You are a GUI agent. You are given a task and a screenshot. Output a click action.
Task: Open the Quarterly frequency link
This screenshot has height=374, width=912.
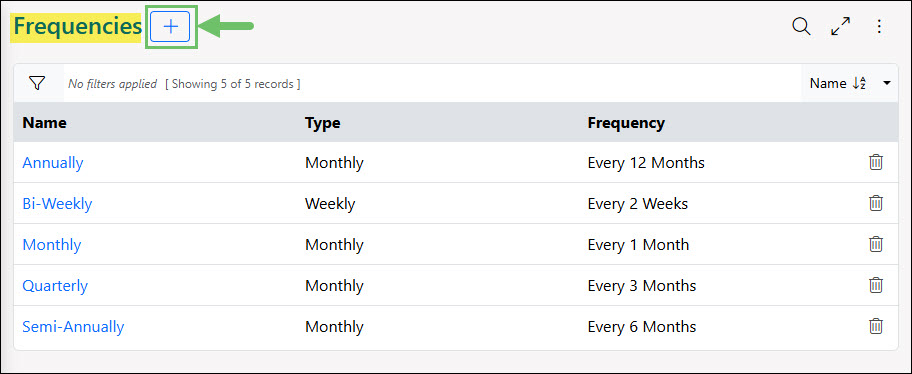(x=55, y=286)
